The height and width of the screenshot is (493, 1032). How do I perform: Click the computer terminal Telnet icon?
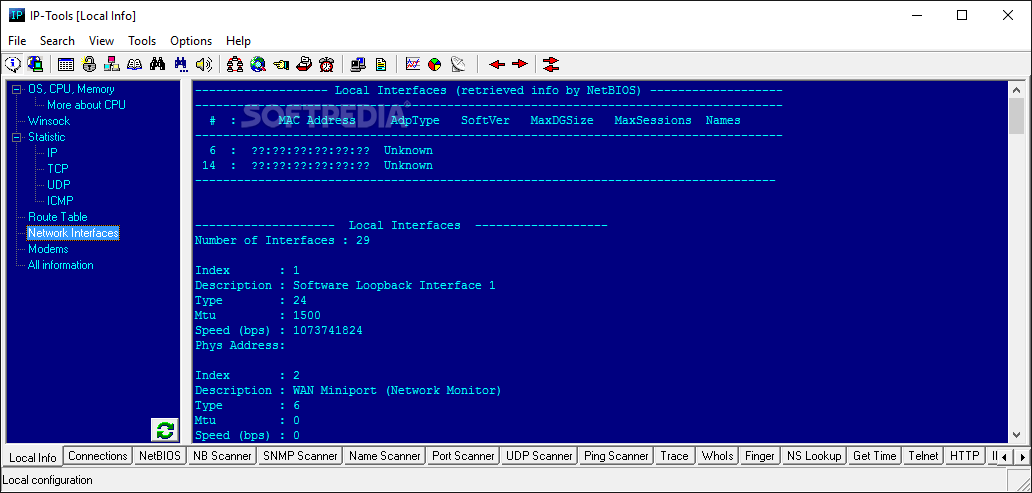point(358,64)
